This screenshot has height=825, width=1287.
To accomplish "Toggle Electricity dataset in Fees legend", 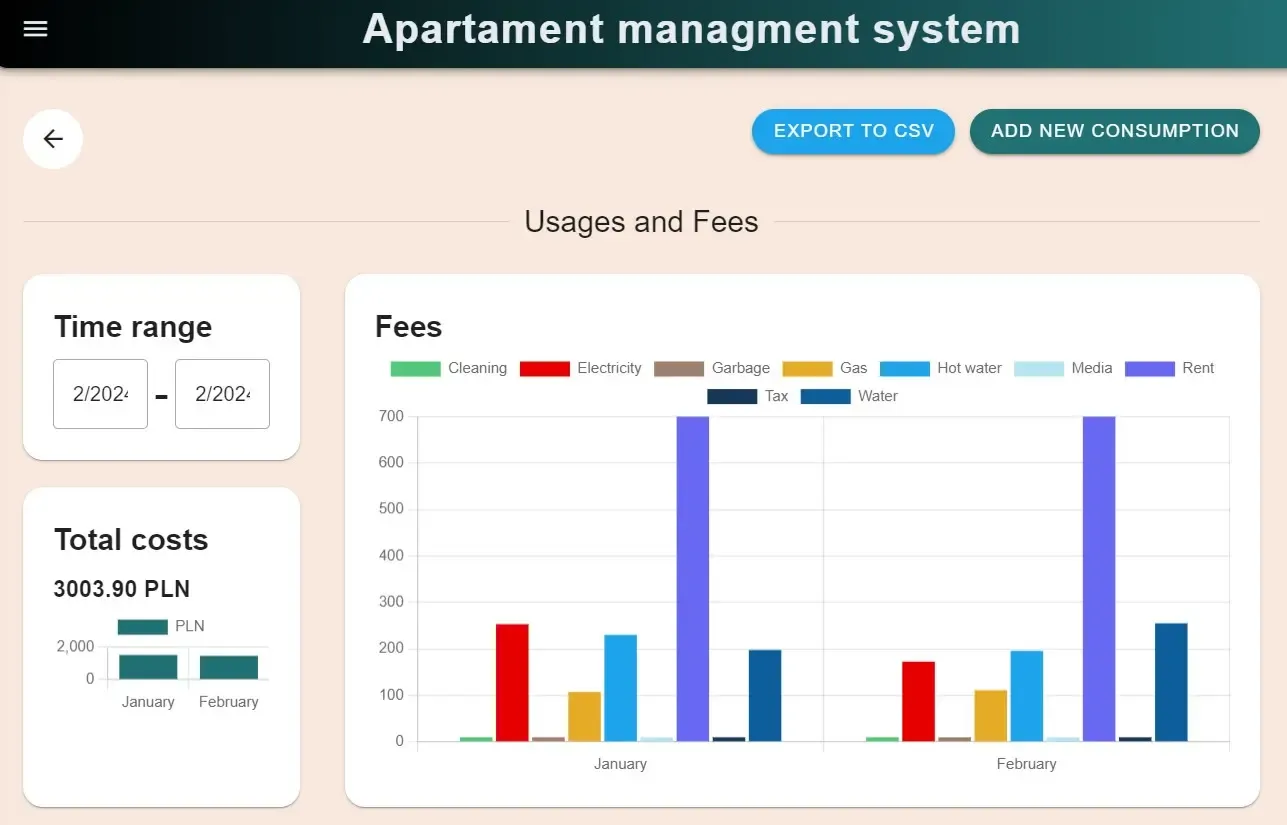I will point(580,368).
